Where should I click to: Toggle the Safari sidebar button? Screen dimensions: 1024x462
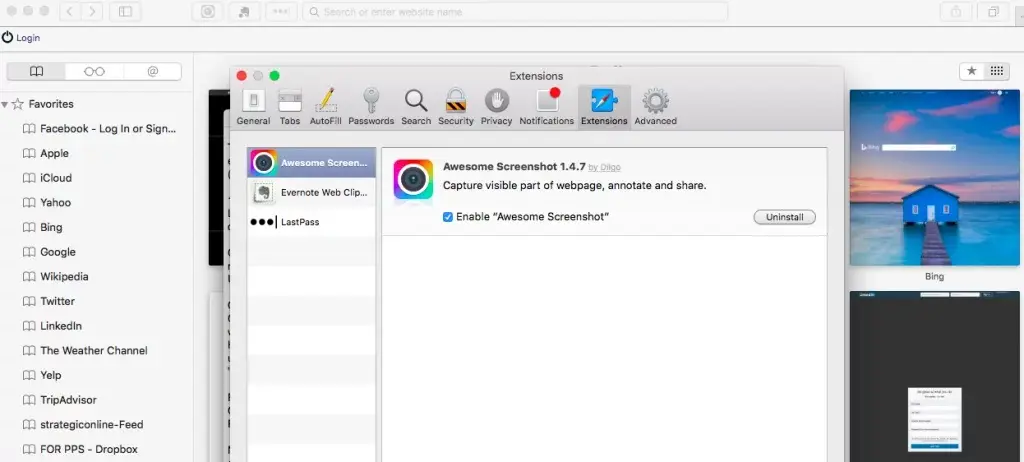(125, 12)
